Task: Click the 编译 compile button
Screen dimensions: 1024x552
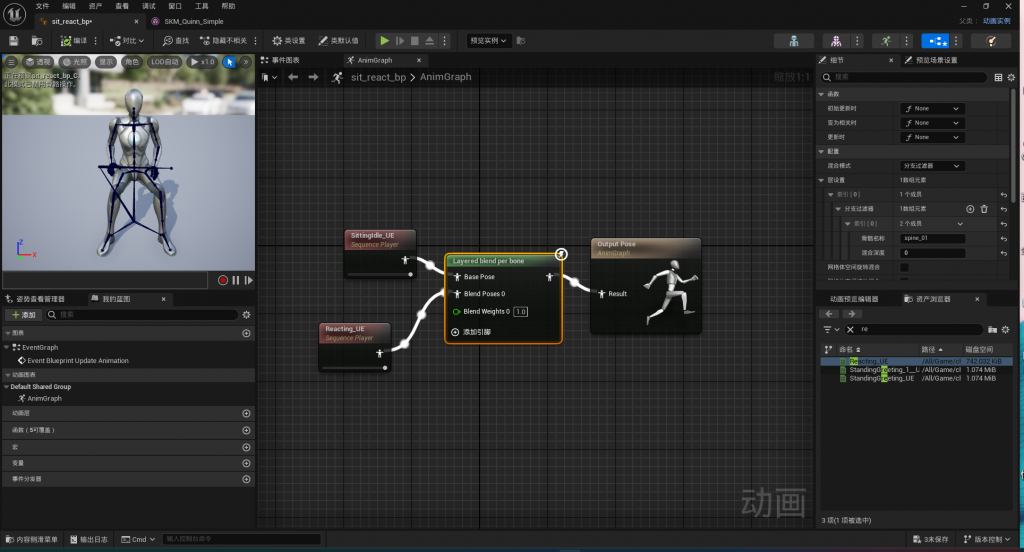Action: point(74,41)
